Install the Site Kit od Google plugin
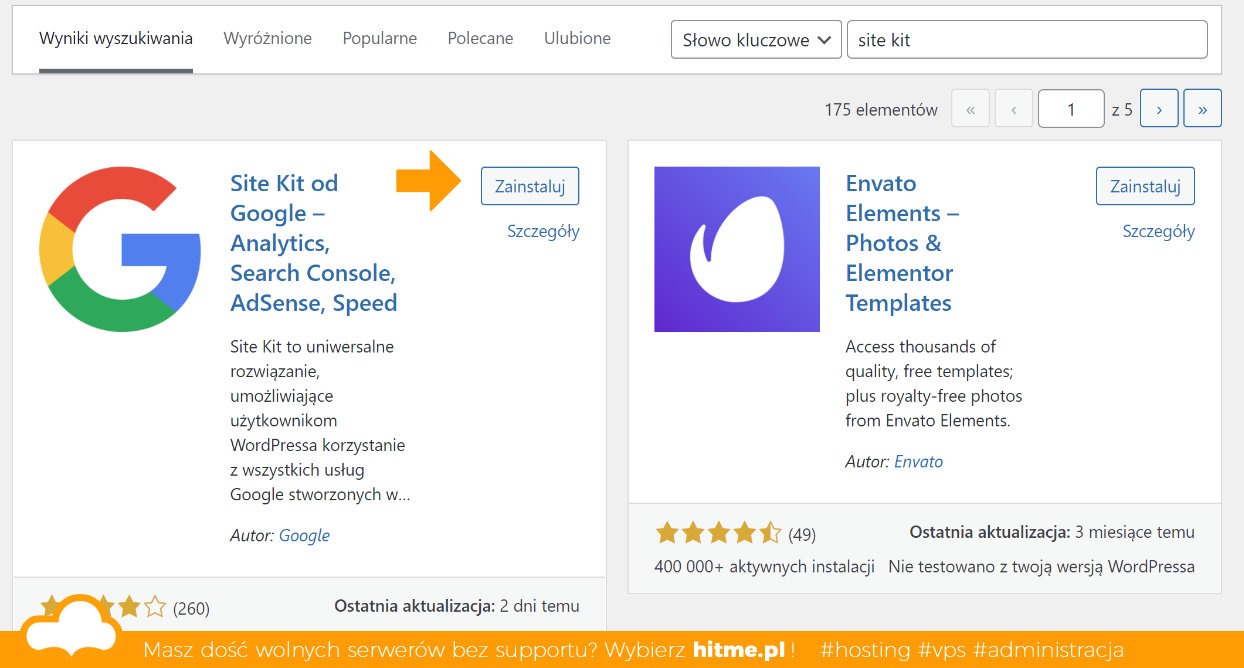 pyautogui.click(x=530, y=186)
